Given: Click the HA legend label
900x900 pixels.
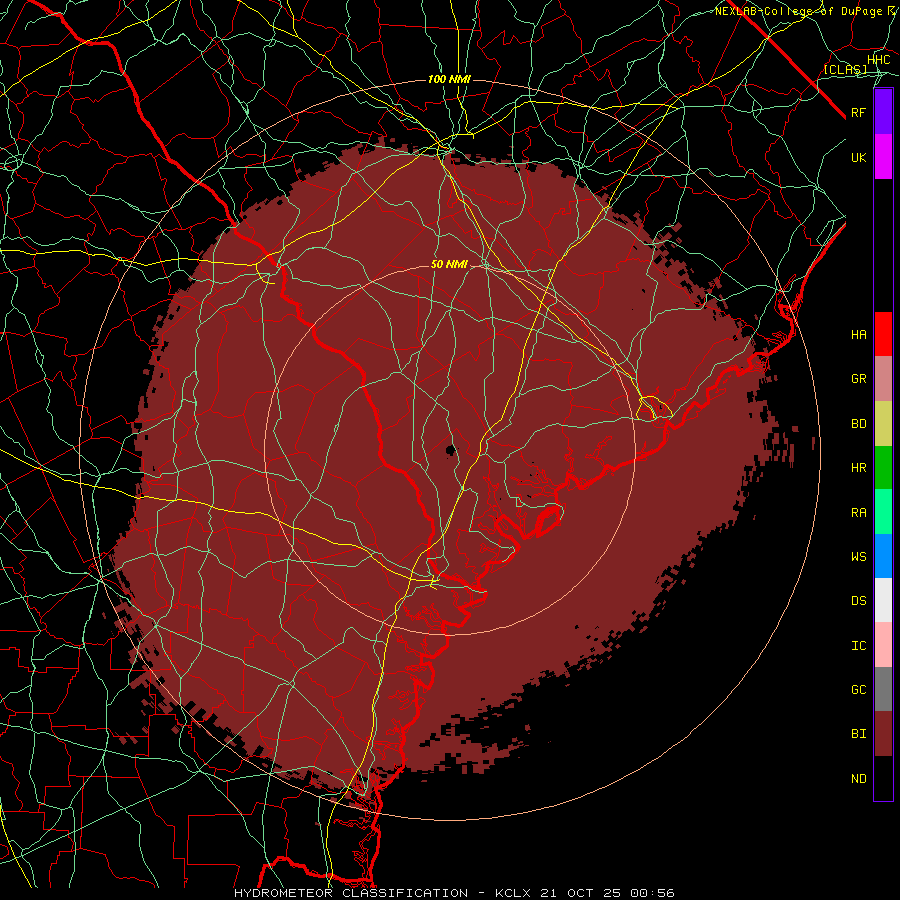Looking at the screenshot, I should coord(858,335).
